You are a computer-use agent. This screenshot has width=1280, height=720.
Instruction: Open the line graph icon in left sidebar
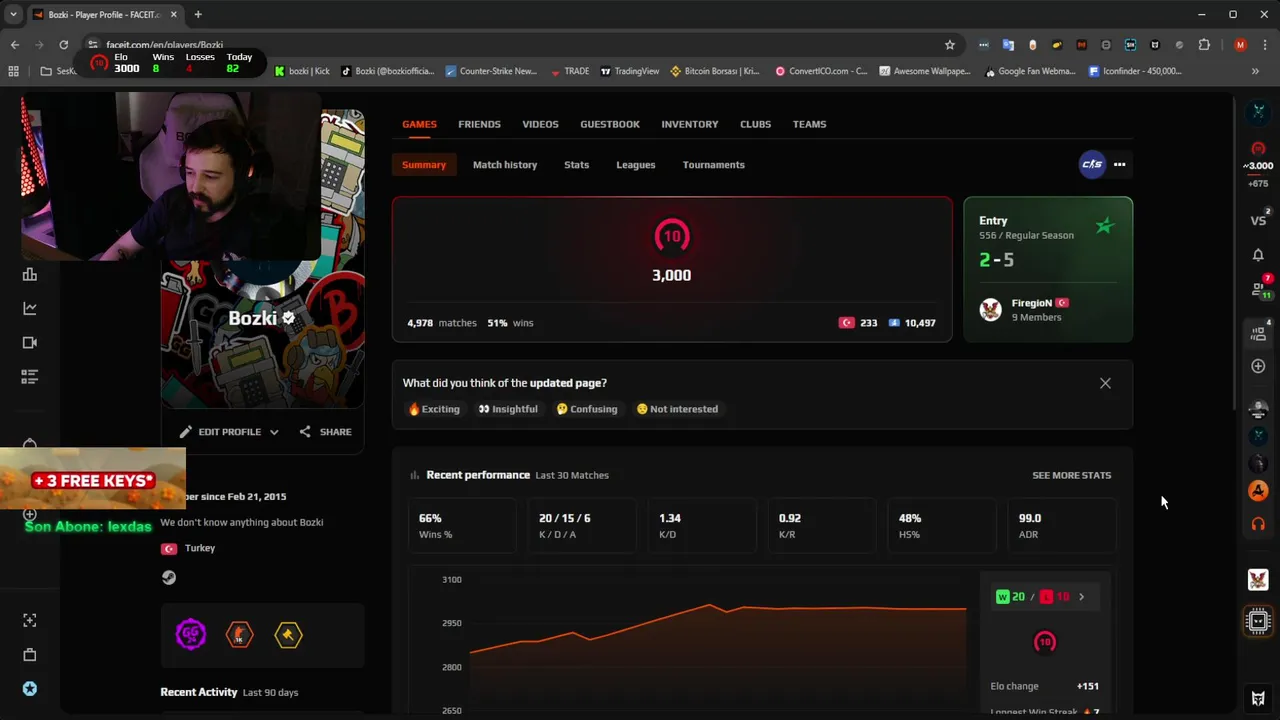tap(30, 309)
